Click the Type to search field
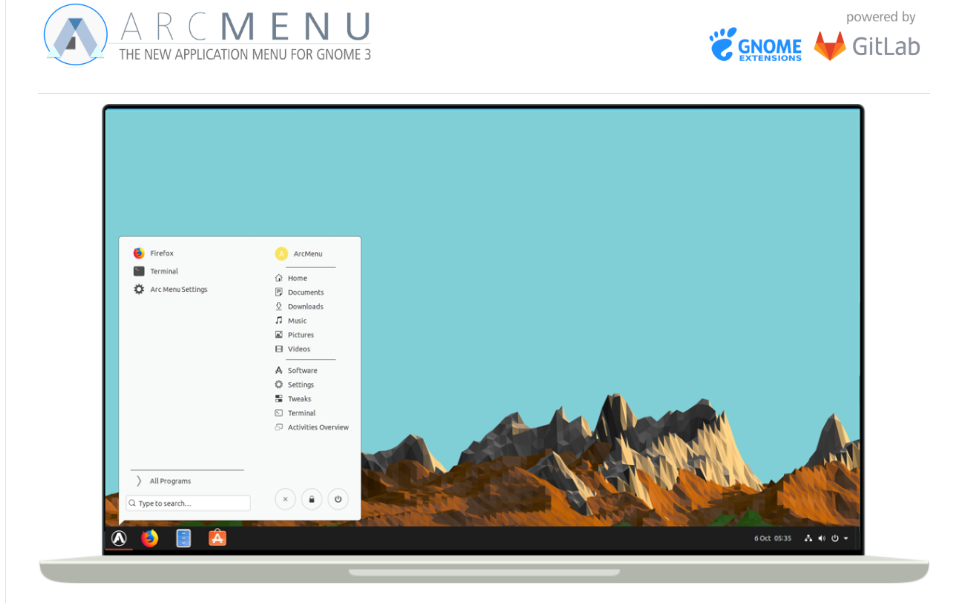956x603 pixels. click(188, 504)
